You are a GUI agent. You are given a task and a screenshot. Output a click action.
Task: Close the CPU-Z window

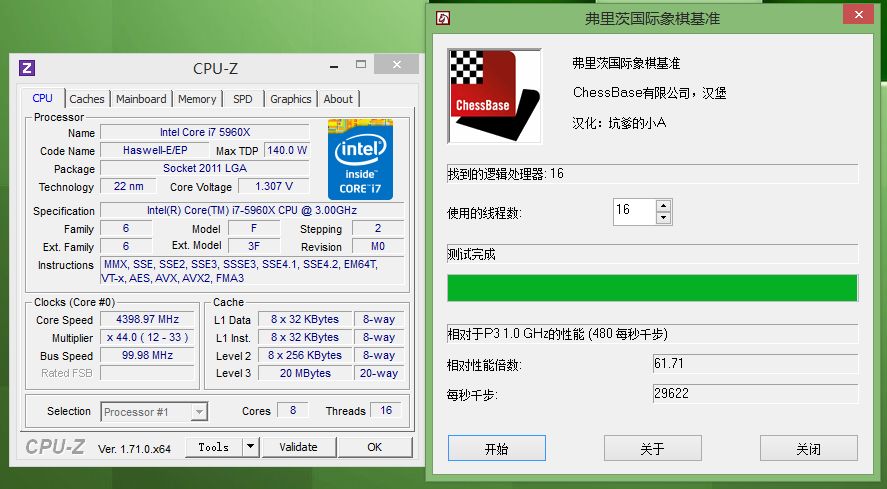click(x=397, y=65)
